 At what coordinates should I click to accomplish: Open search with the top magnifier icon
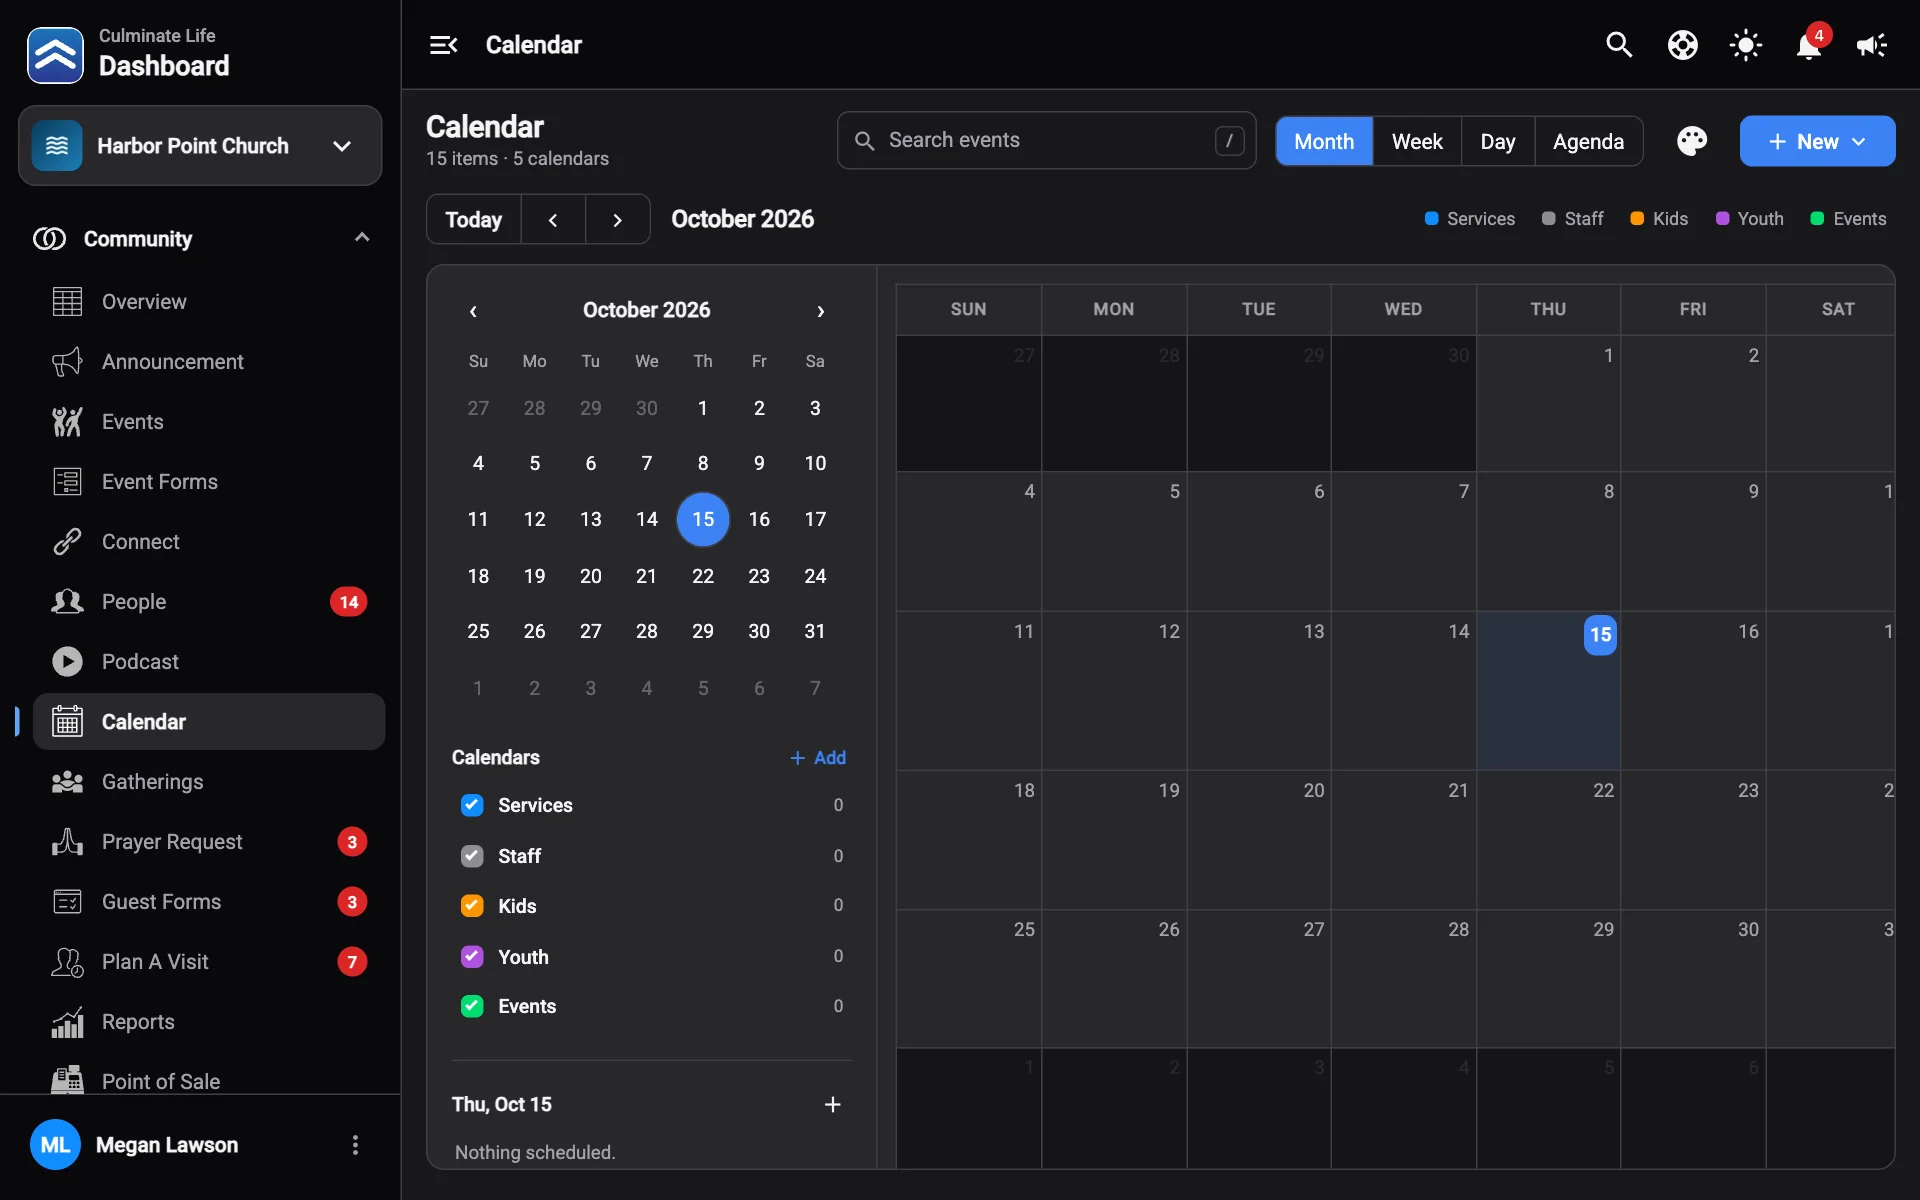pyautogui.click(x=1619, y=45)
